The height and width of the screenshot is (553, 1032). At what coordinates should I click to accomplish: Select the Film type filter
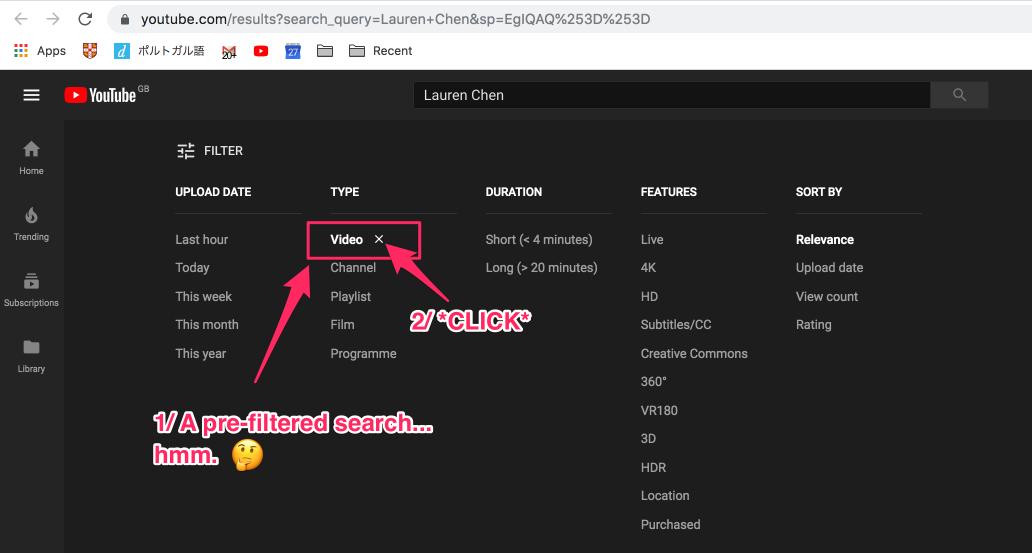pos(342,325)
